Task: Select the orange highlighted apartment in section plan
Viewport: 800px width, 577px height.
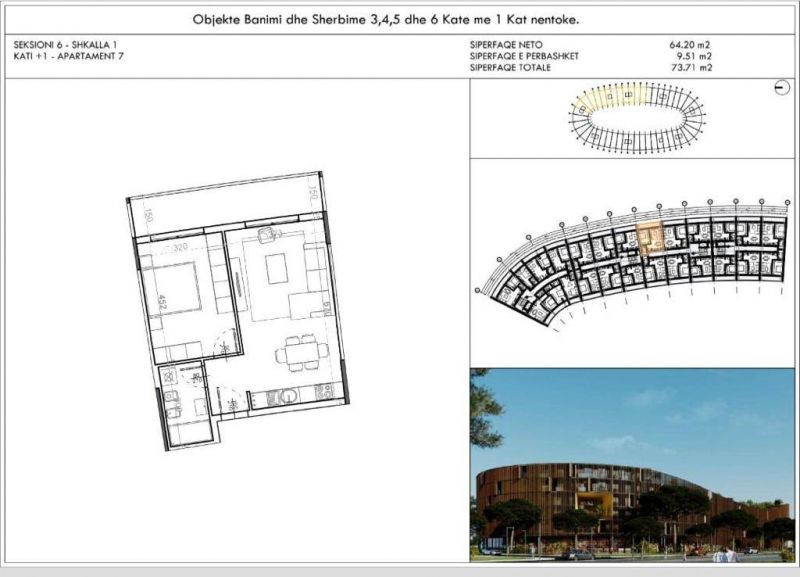Action: tap(650, 238)
